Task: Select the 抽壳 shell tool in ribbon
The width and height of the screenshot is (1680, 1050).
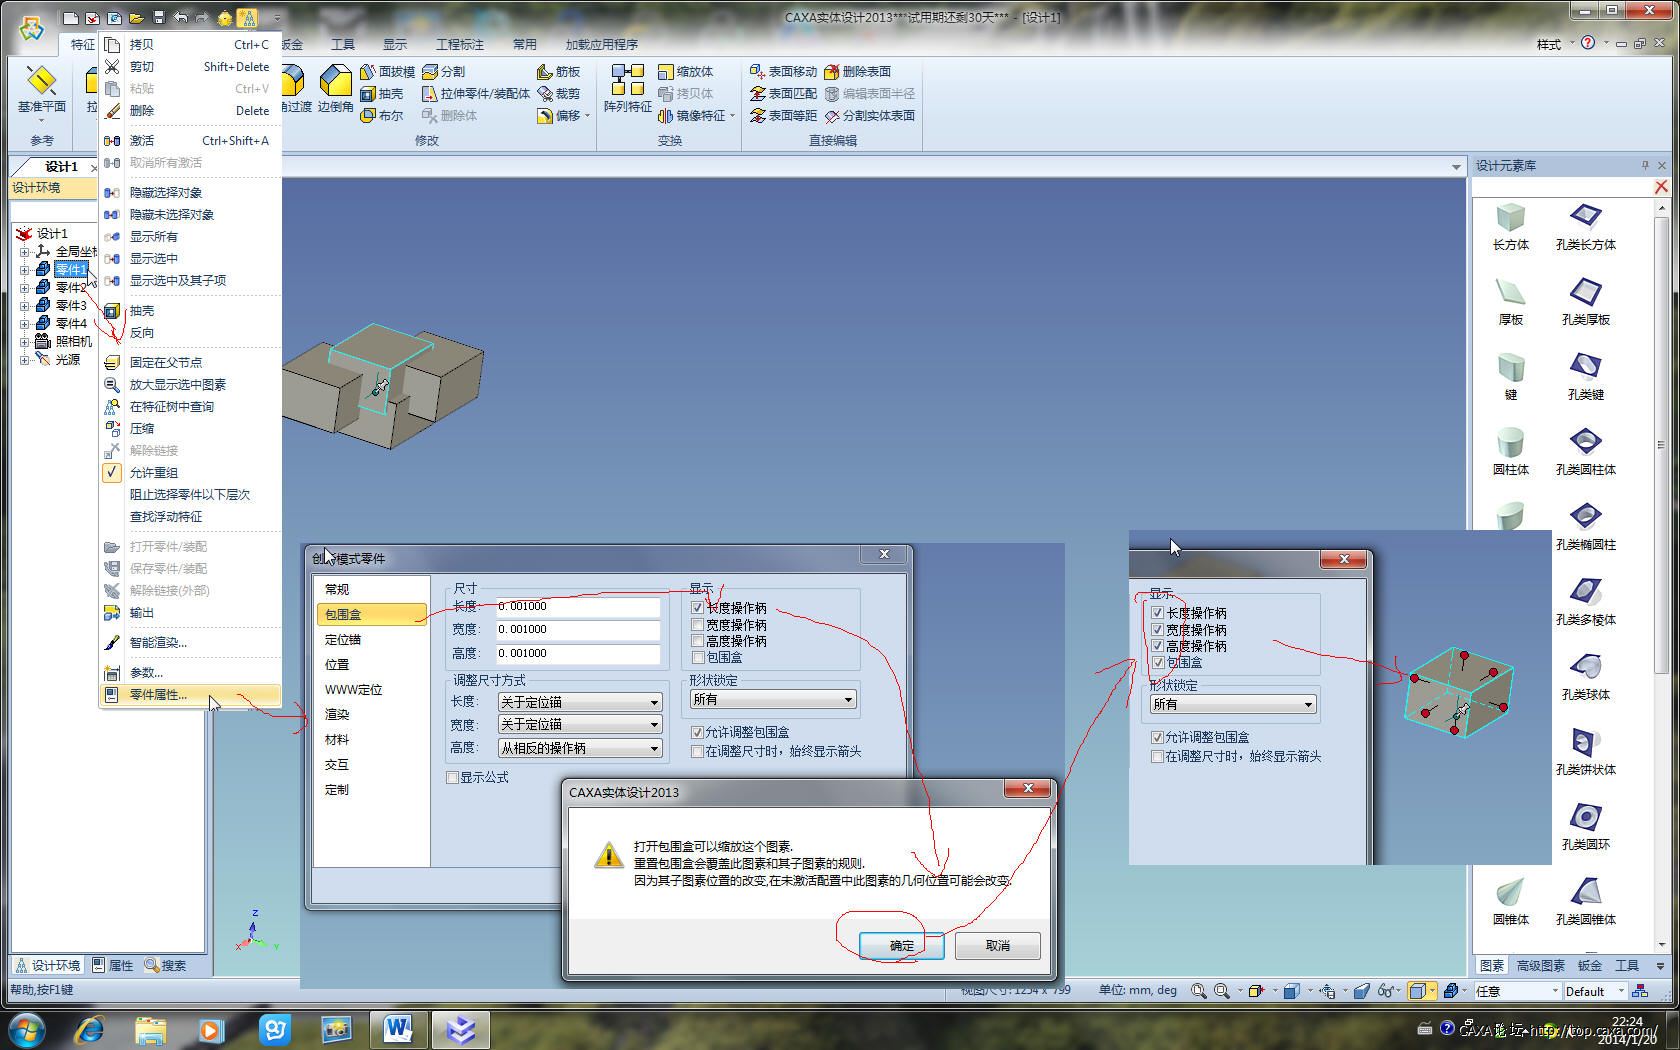Action: tap(368, 94)
